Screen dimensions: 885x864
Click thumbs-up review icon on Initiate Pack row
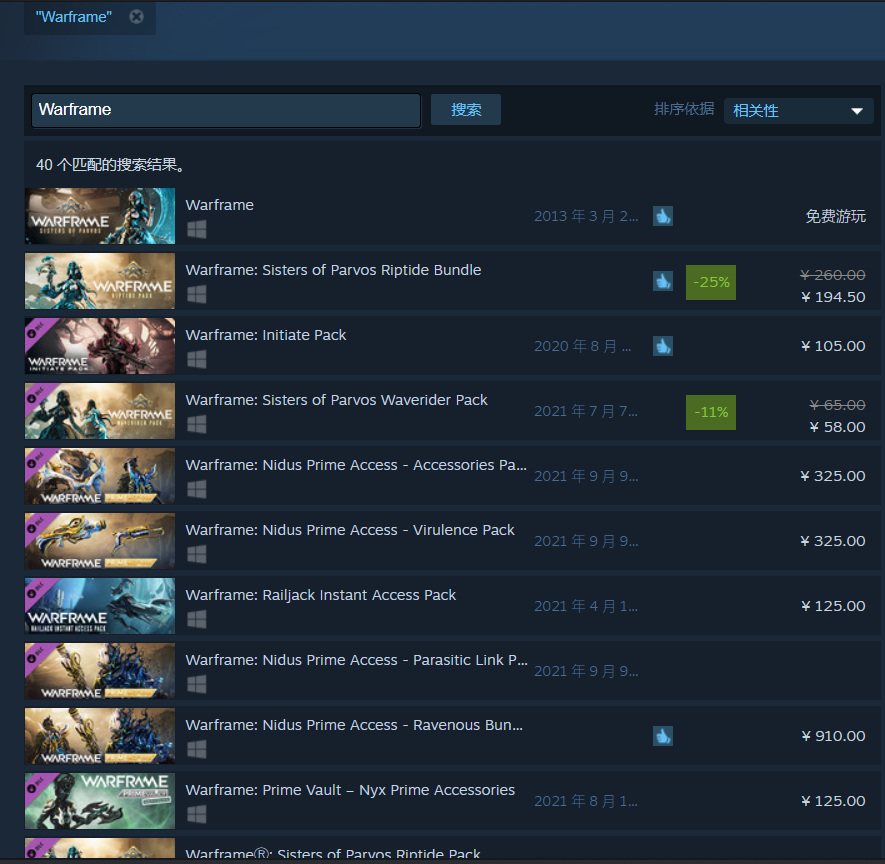pyautogui.click(x=663, y=346)
